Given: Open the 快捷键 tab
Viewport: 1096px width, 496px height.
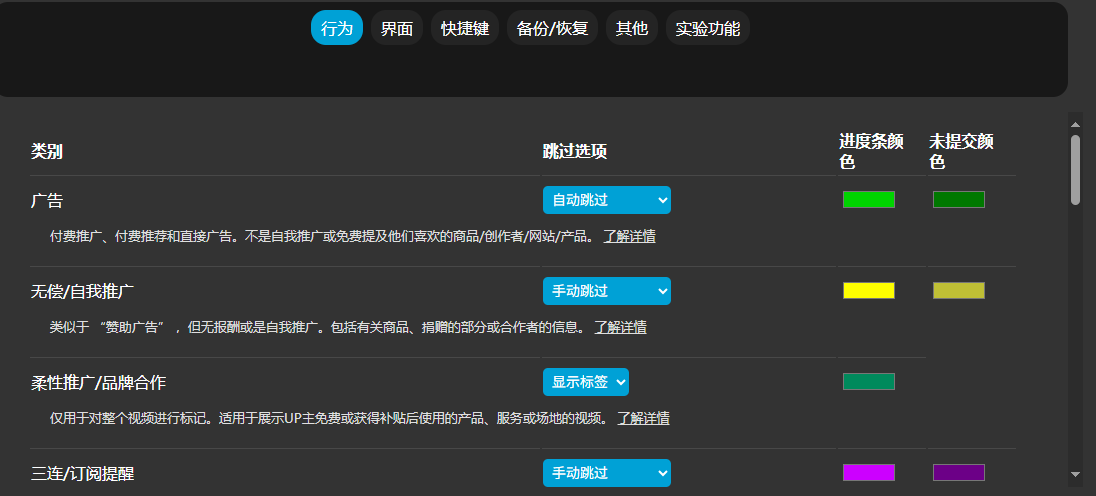Looking at the screenshot, I should pyautogui.click(x=465, y=28).
